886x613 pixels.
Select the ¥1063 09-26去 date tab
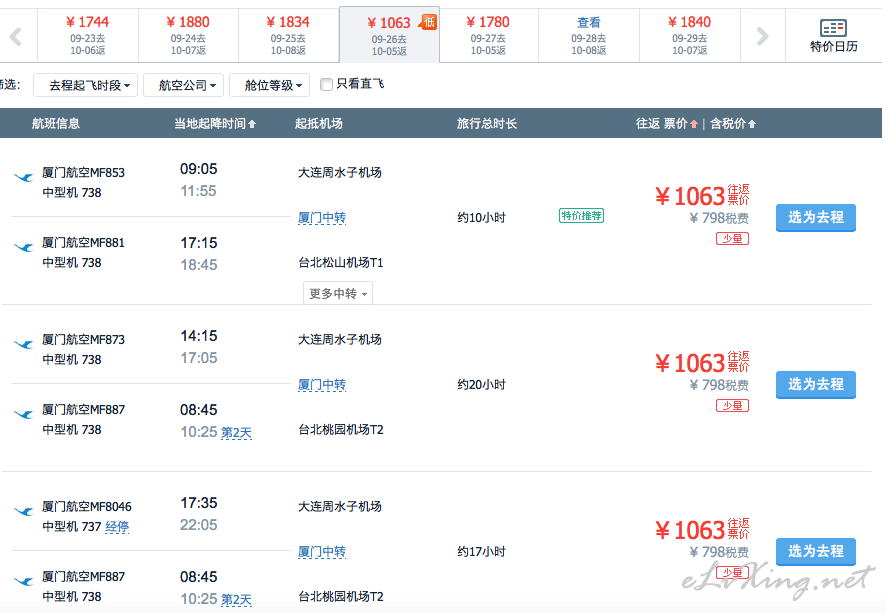(x=389, y=36)
